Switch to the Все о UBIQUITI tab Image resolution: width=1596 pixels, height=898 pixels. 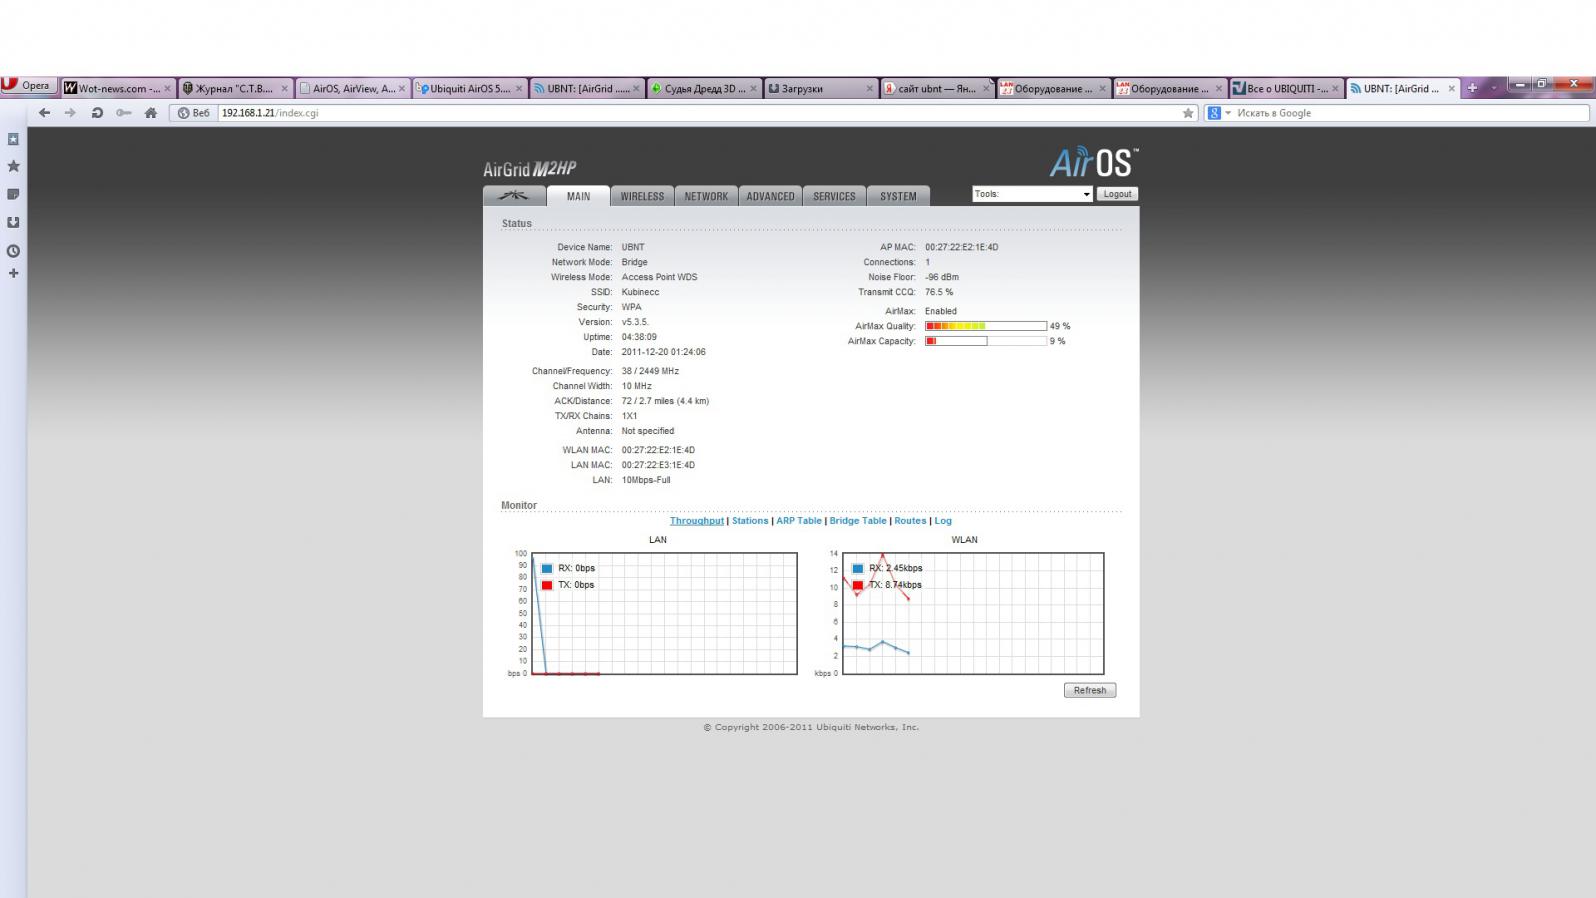point(1286,88)
